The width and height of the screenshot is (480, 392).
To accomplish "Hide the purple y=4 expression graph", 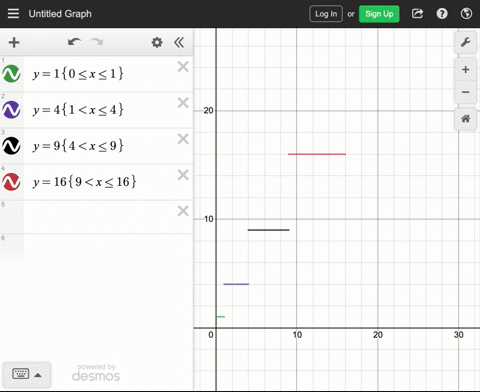I will (11, 110).
